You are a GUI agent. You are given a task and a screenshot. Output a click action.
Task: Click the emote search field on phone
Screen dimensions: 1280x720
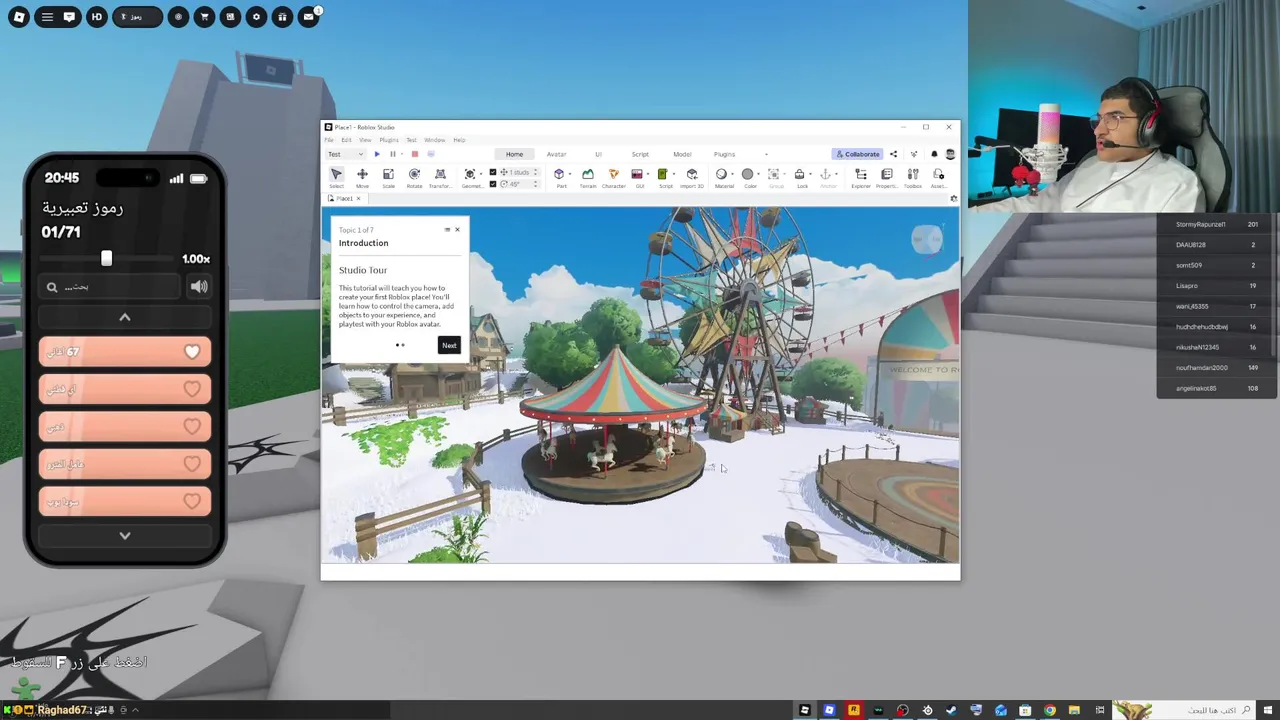point(110,287)
